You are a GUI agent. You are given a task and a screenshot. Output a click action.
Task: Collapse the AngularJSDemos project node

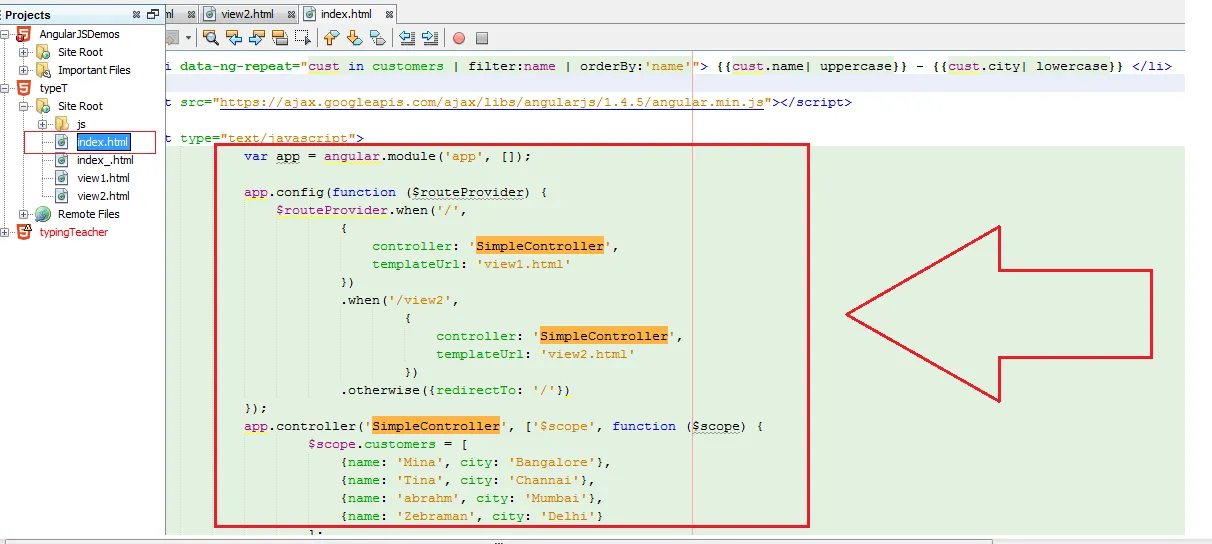(x=5, y=34)
